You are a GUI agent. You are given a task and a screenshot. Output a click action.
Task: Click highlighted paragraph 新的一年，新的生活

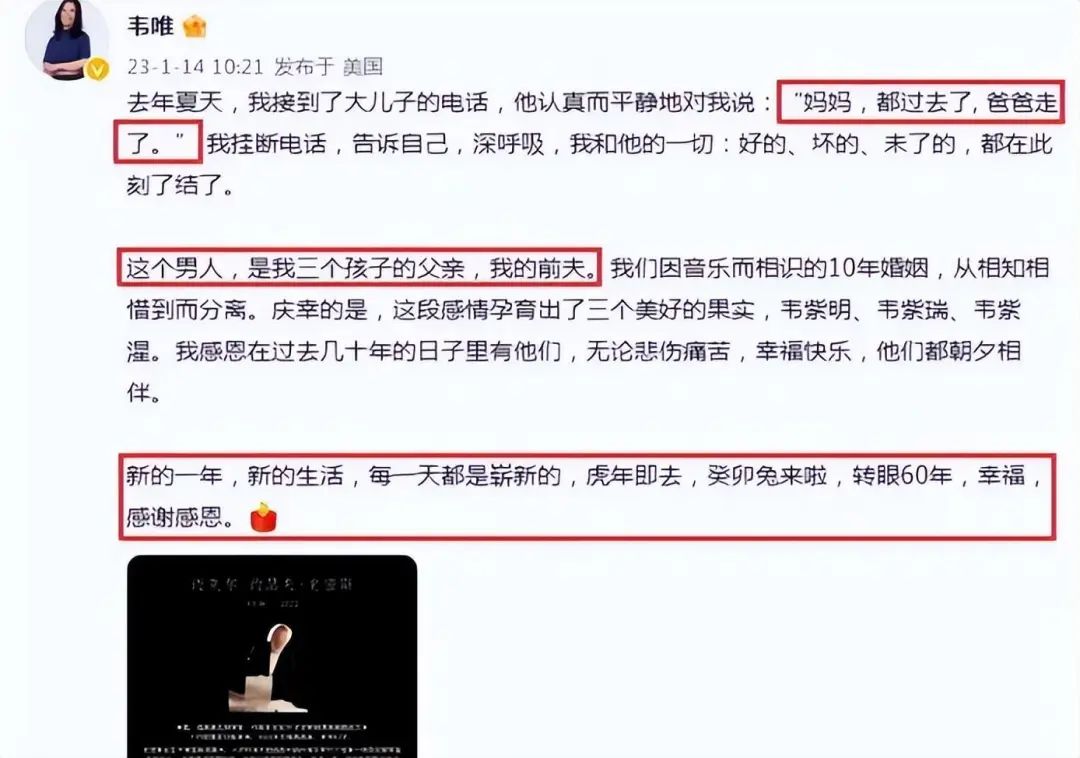[x=587, y=496]
